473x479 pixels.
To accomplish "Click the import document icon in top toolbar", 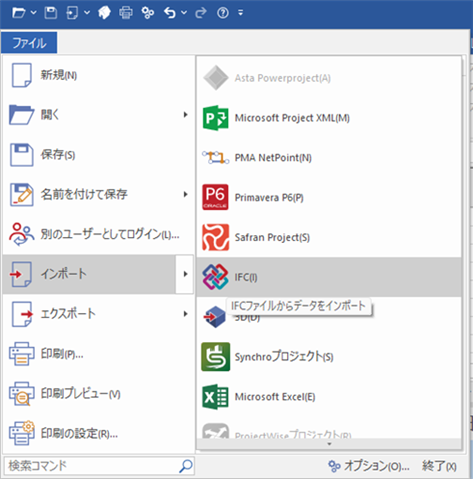I will point(72,13).
